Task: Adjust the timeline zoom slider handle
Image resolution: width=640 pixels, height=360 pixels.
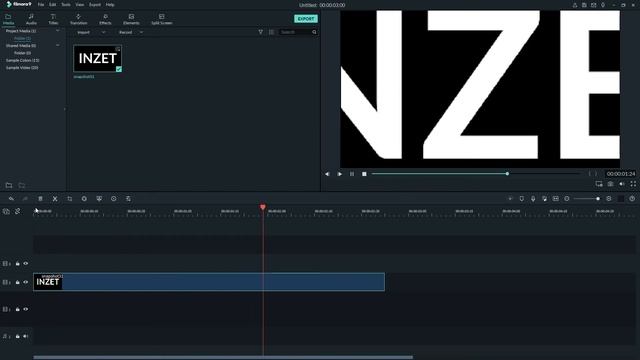Action: tap(598, 199)
